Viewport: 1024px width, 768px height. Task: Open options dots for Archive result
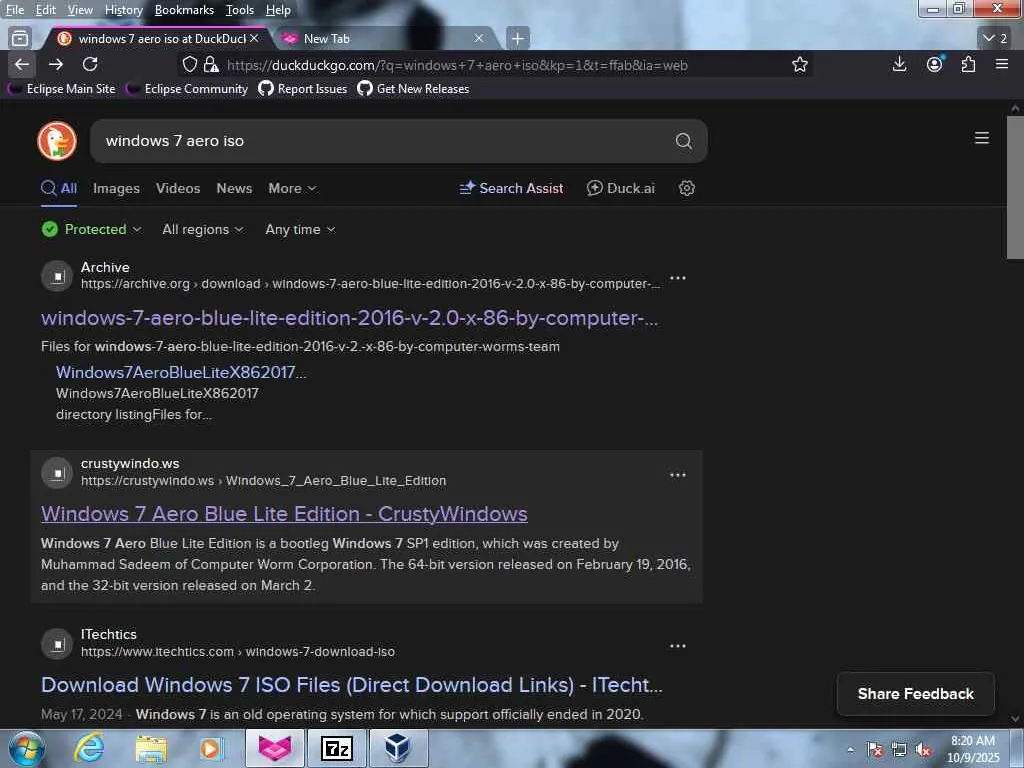678,278
